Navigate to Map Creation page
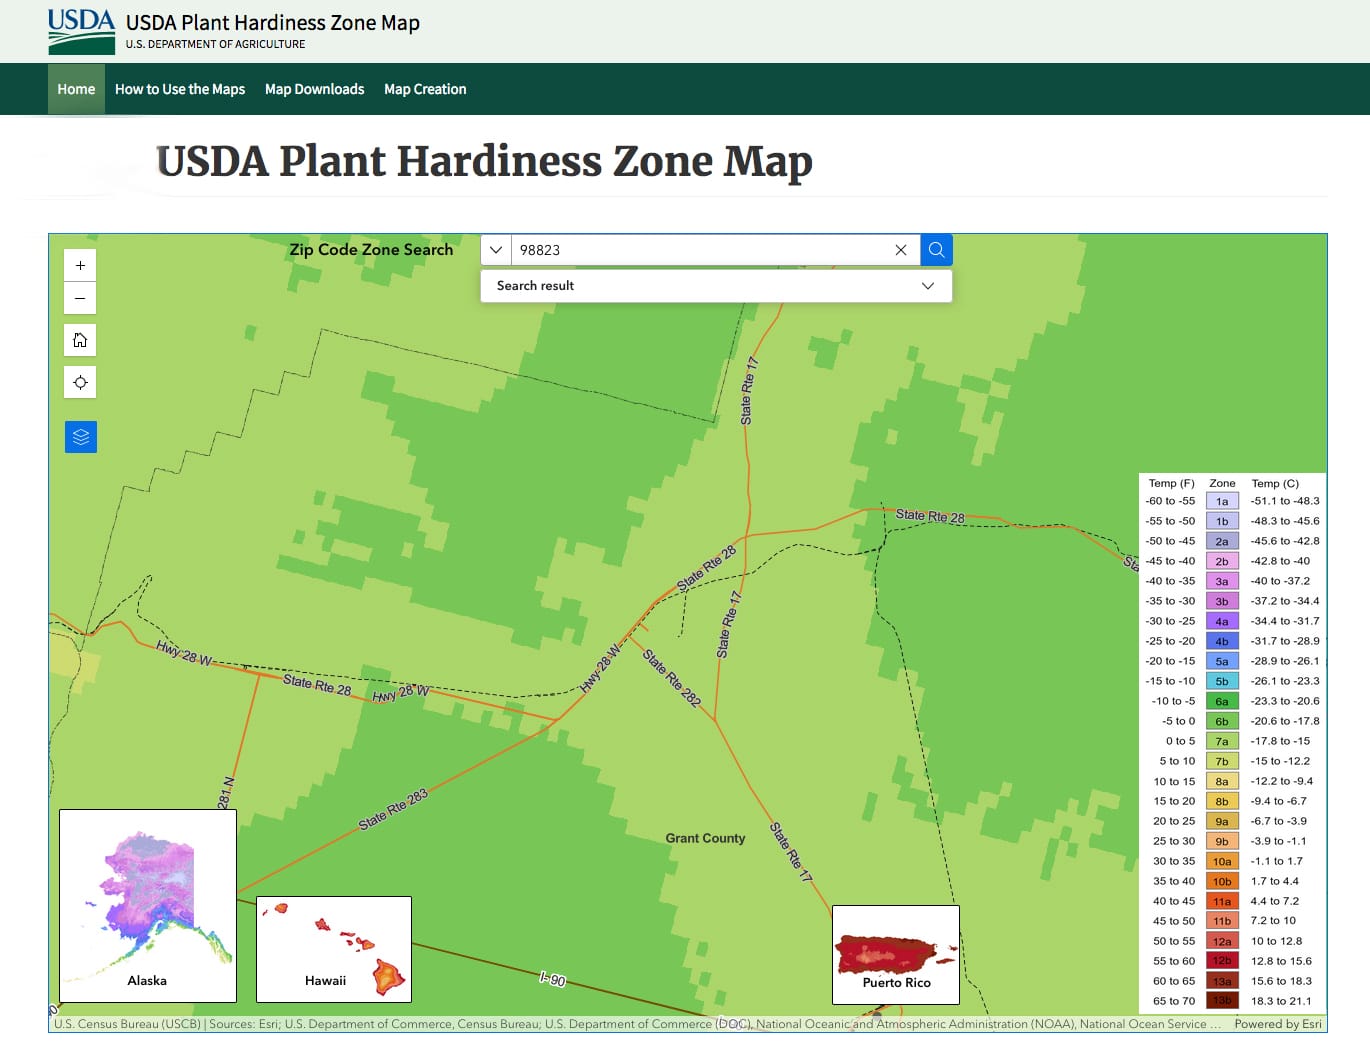The image size is (1370, 1059). tap(425, 89)
